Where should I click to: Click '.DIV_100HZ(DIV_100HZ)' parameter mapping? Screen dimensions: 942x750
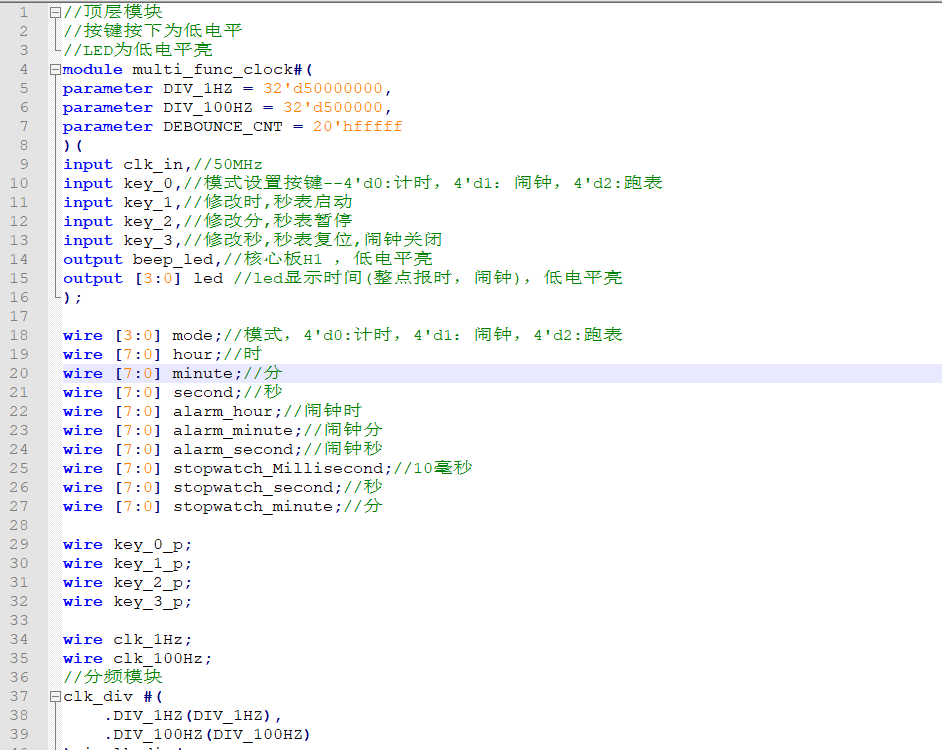click(x=207, y=734)
